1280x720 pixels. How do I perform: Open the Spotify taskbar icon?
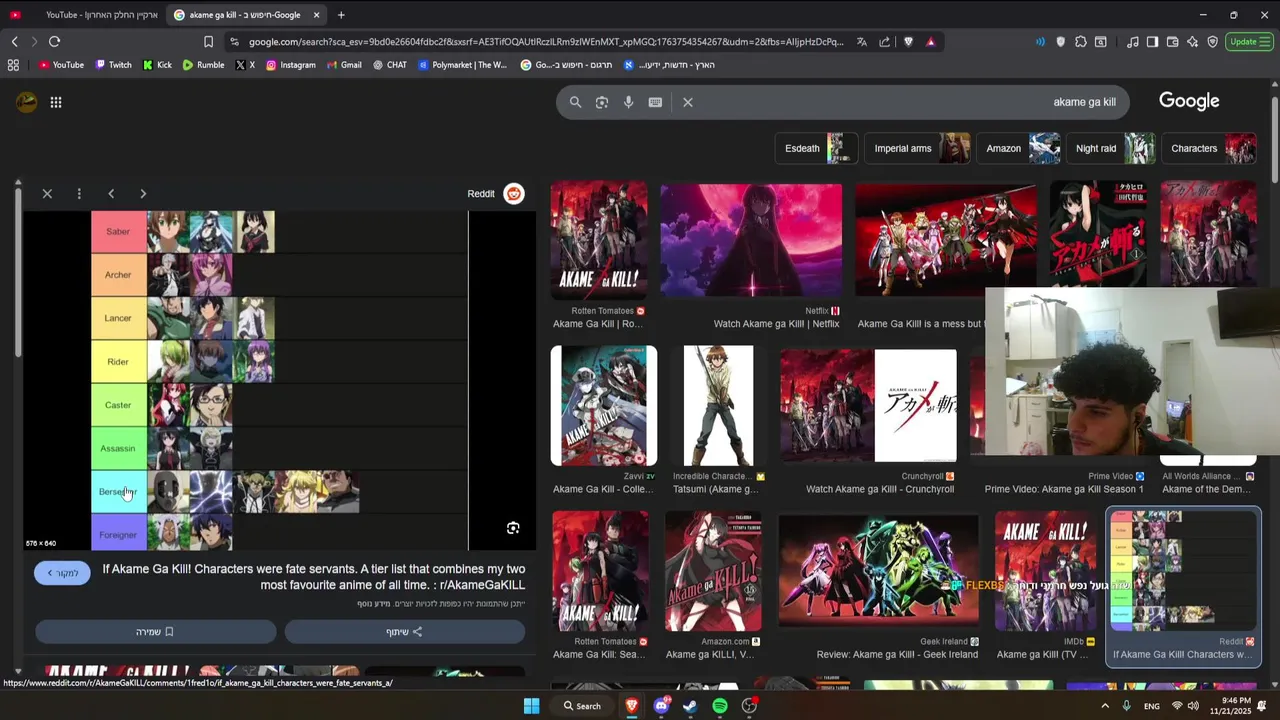pos(720,706)
